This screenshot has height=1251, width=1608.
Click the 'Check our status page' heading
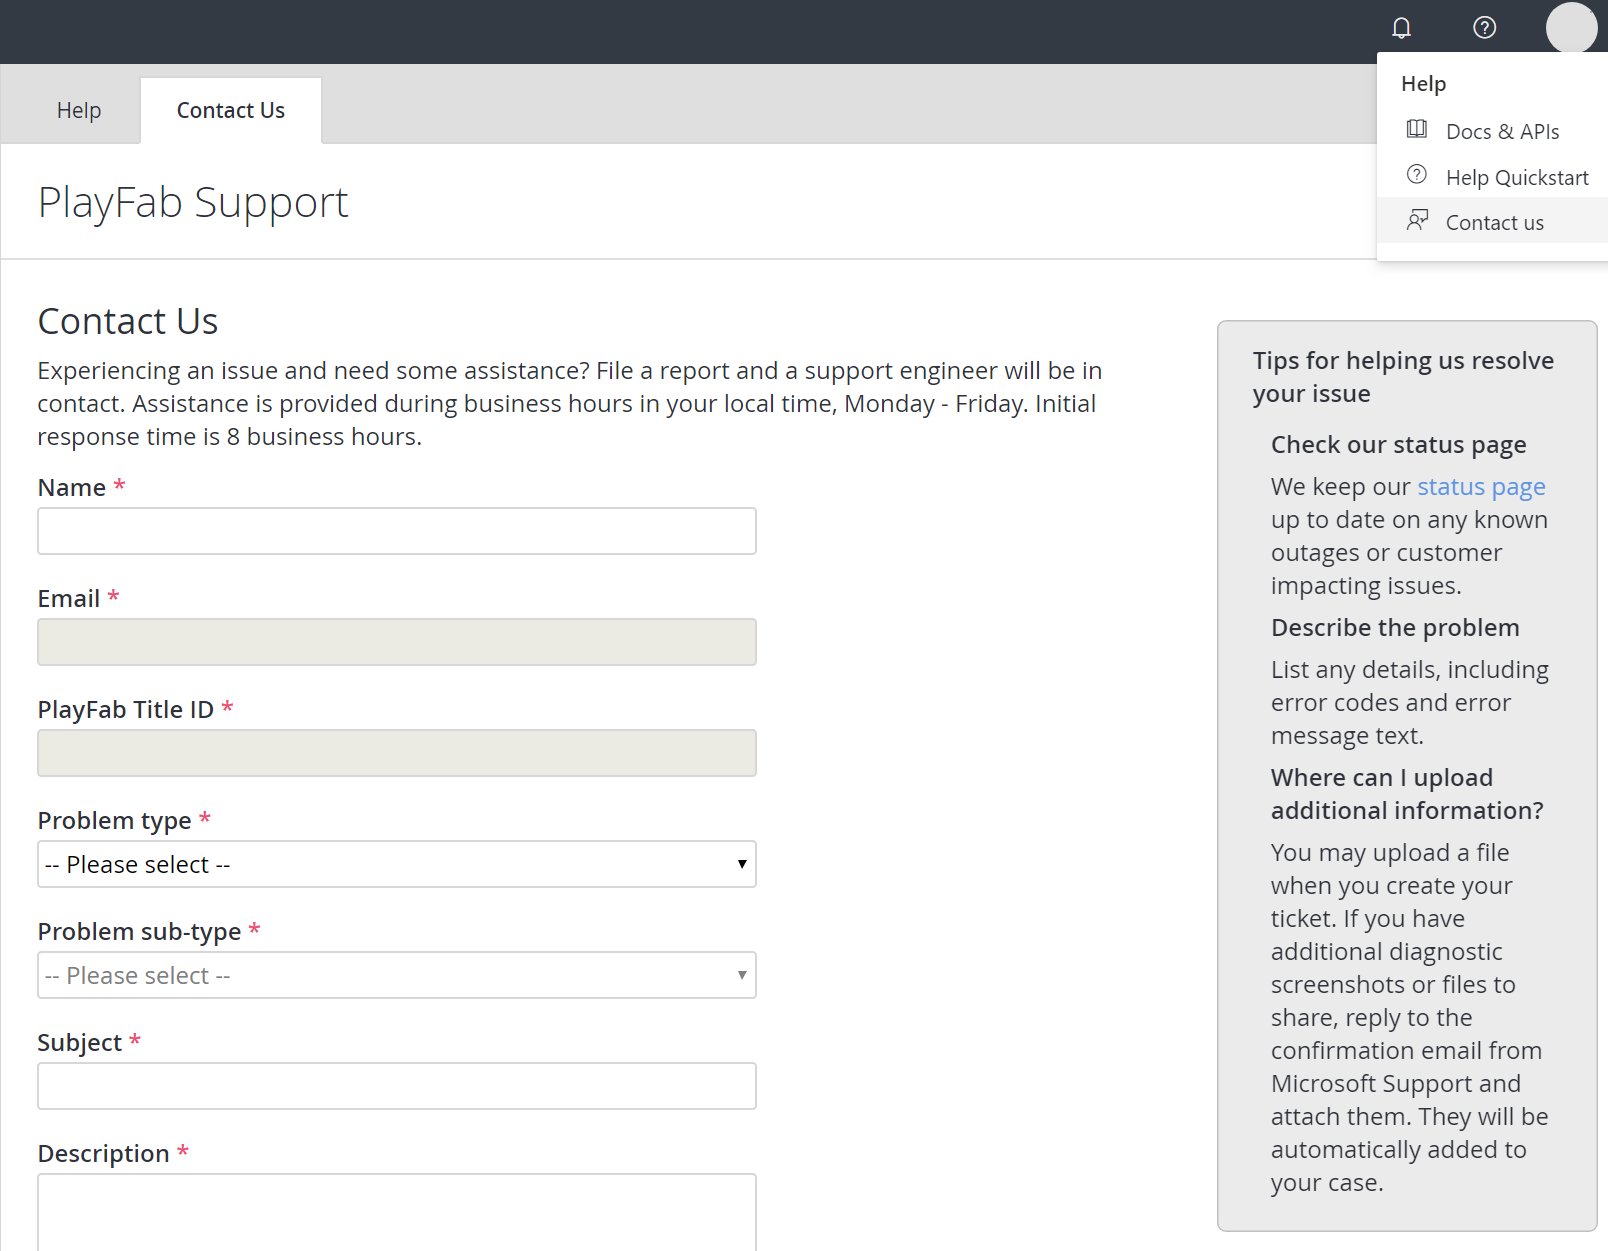pos(1398,445)
